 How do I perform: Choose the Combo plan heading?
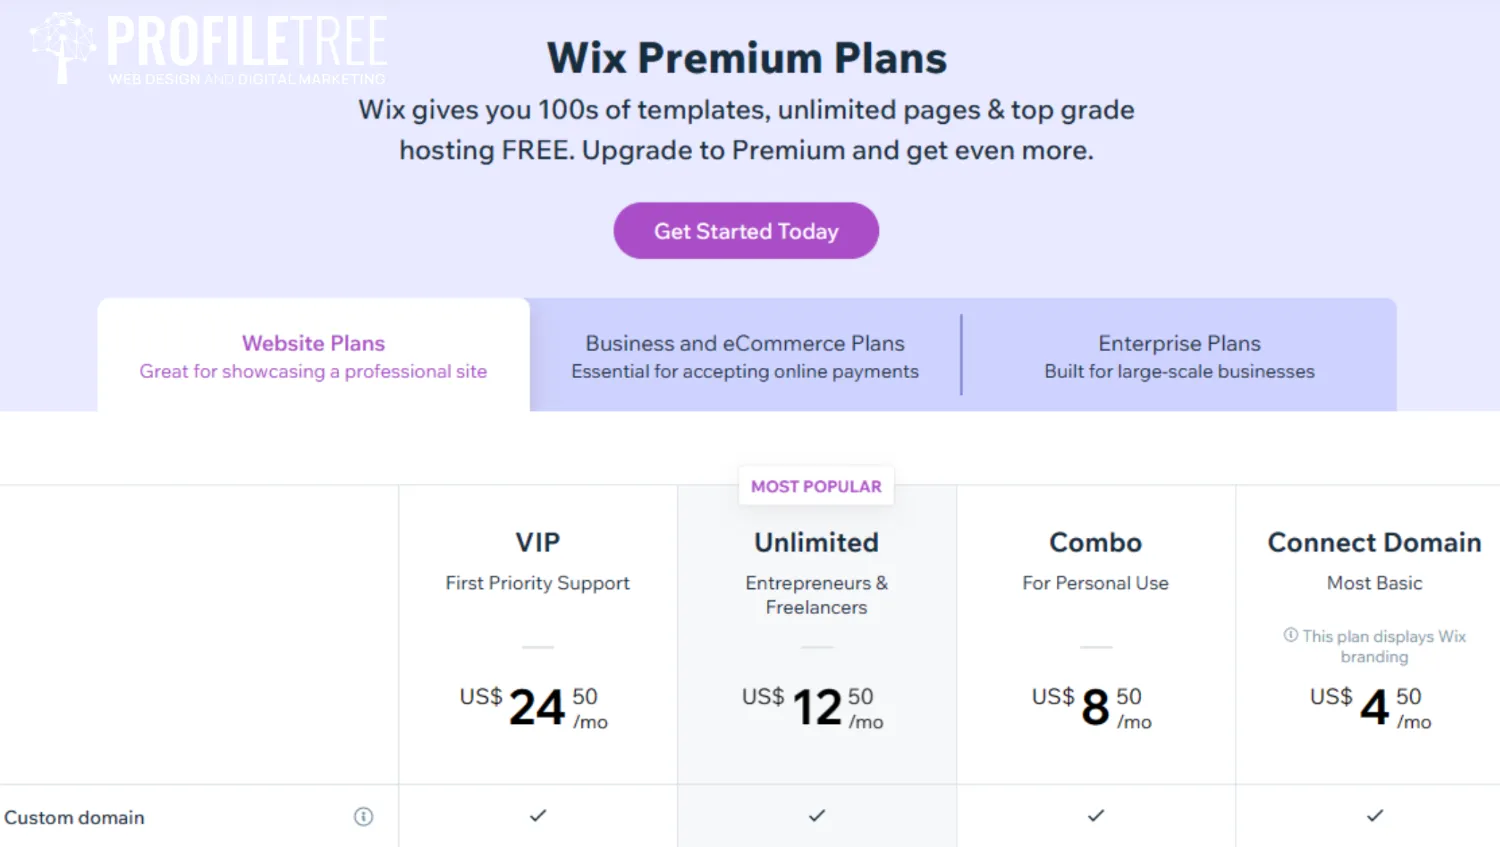[1095, 542]
